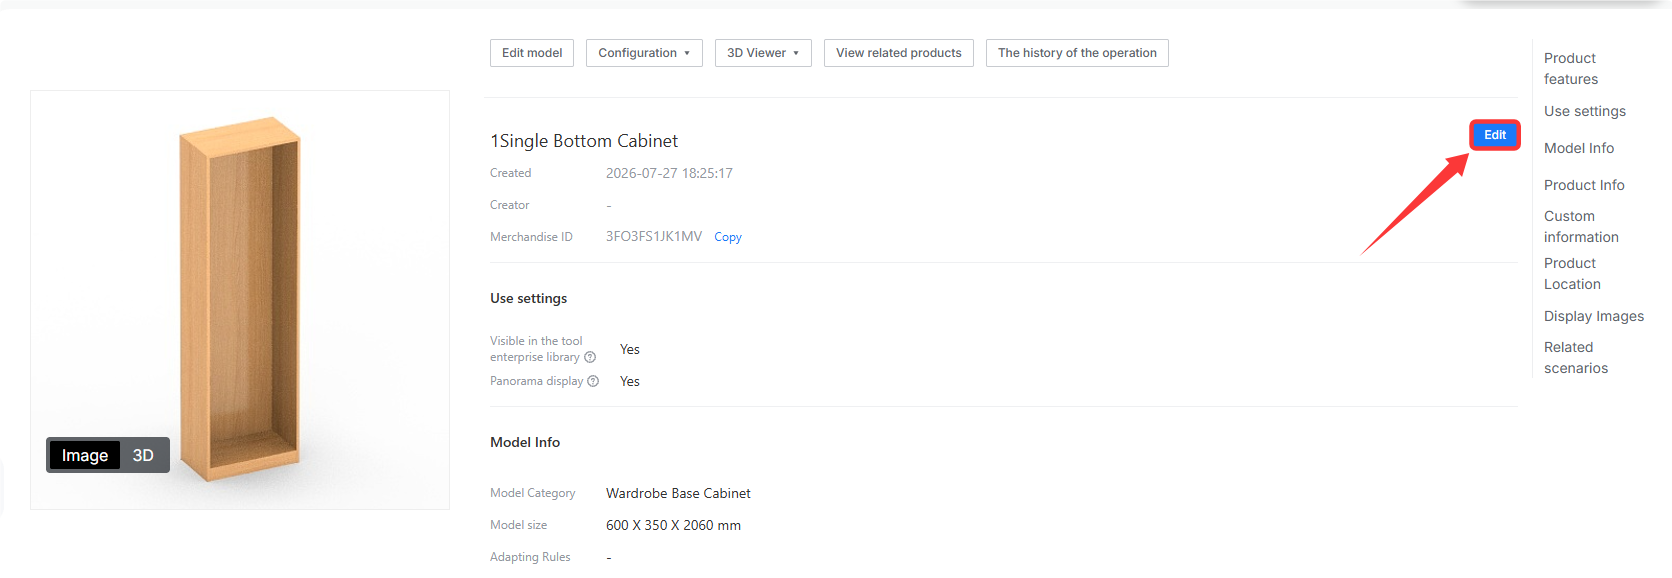Show The history of the operation
This screenshot has height=578, width=1672.
(x=1077, y=53)
